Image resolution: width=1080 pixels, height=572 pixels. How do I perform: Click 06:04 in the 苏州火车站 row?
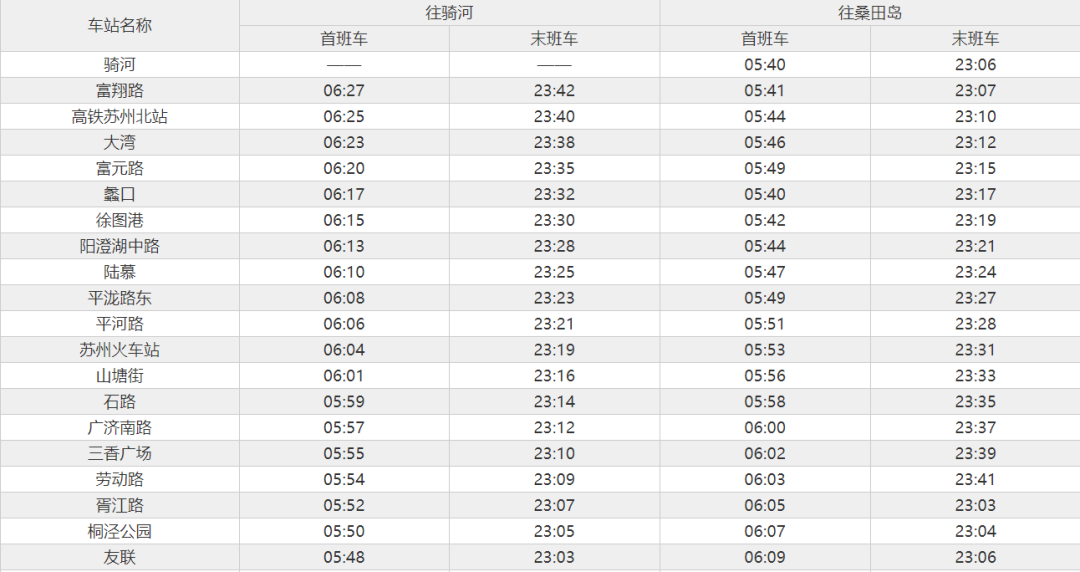tap(344, 350)
